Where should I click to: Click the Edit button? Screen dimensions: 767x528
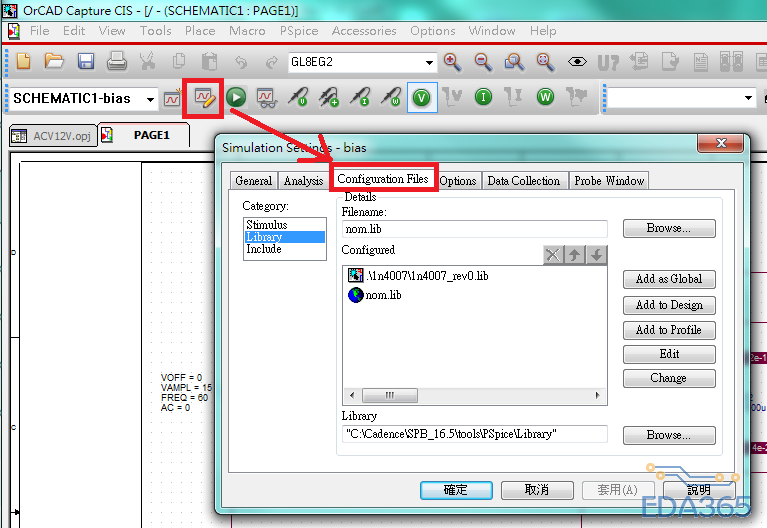pyautogui.click(x=669, y=354)
